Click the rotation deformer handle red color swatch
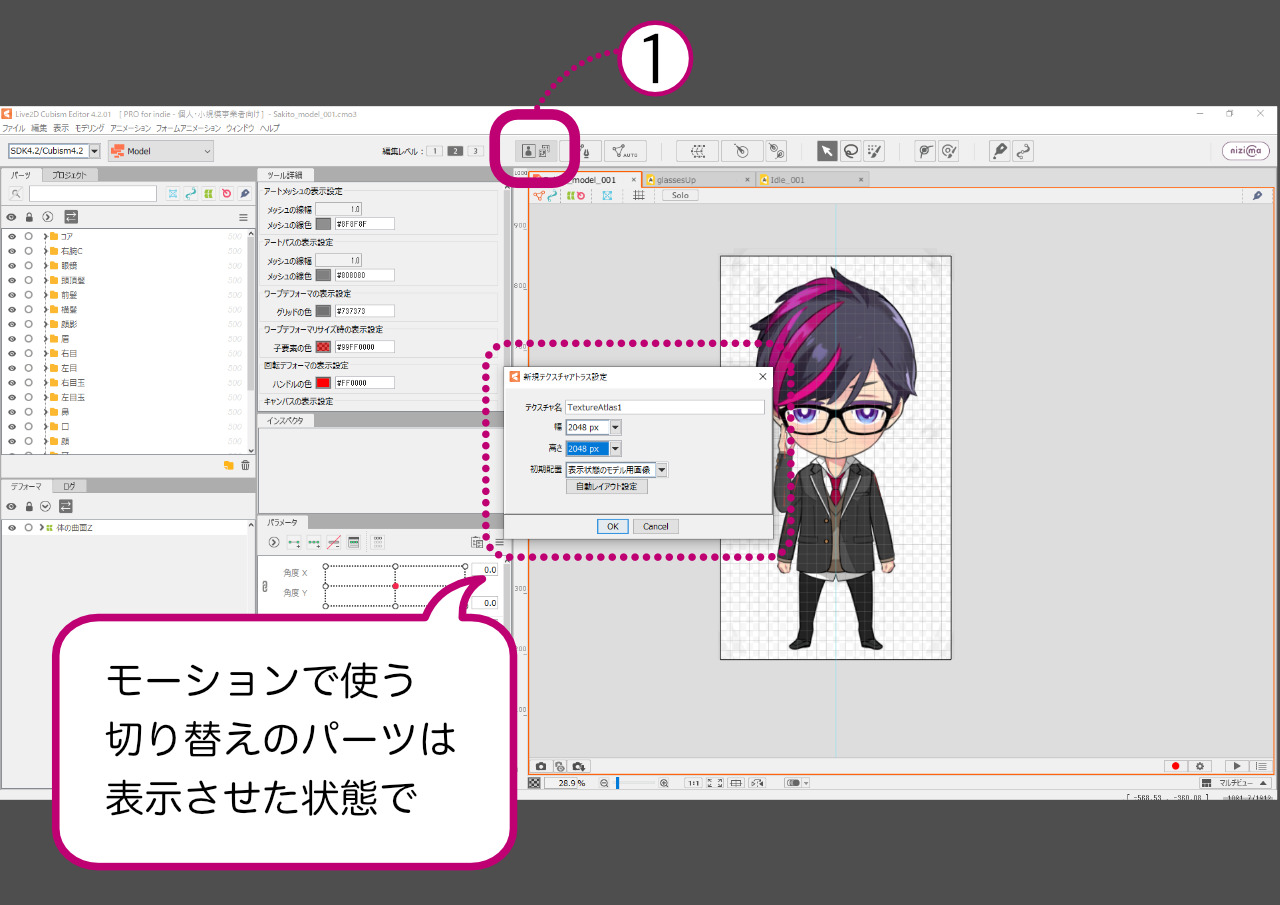The image size is (1280, 905). 324,383
